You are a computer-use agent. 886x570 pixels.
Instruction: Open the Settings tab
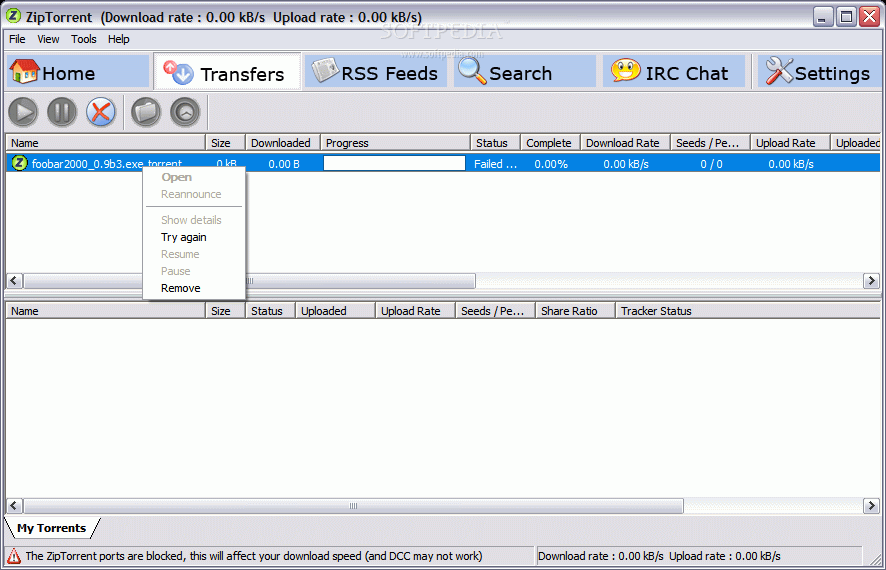[819, 72]
